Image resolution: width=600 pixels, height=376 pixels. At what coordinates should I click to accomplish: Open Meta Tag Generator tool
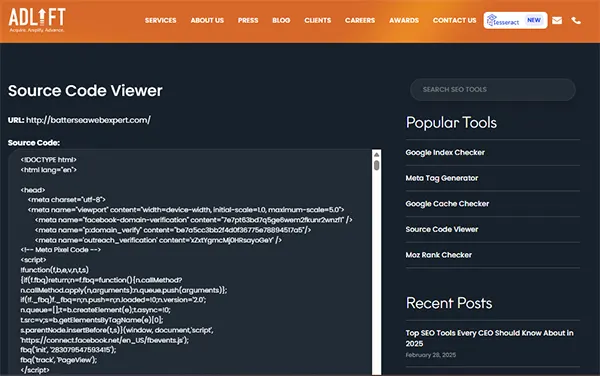442,178
